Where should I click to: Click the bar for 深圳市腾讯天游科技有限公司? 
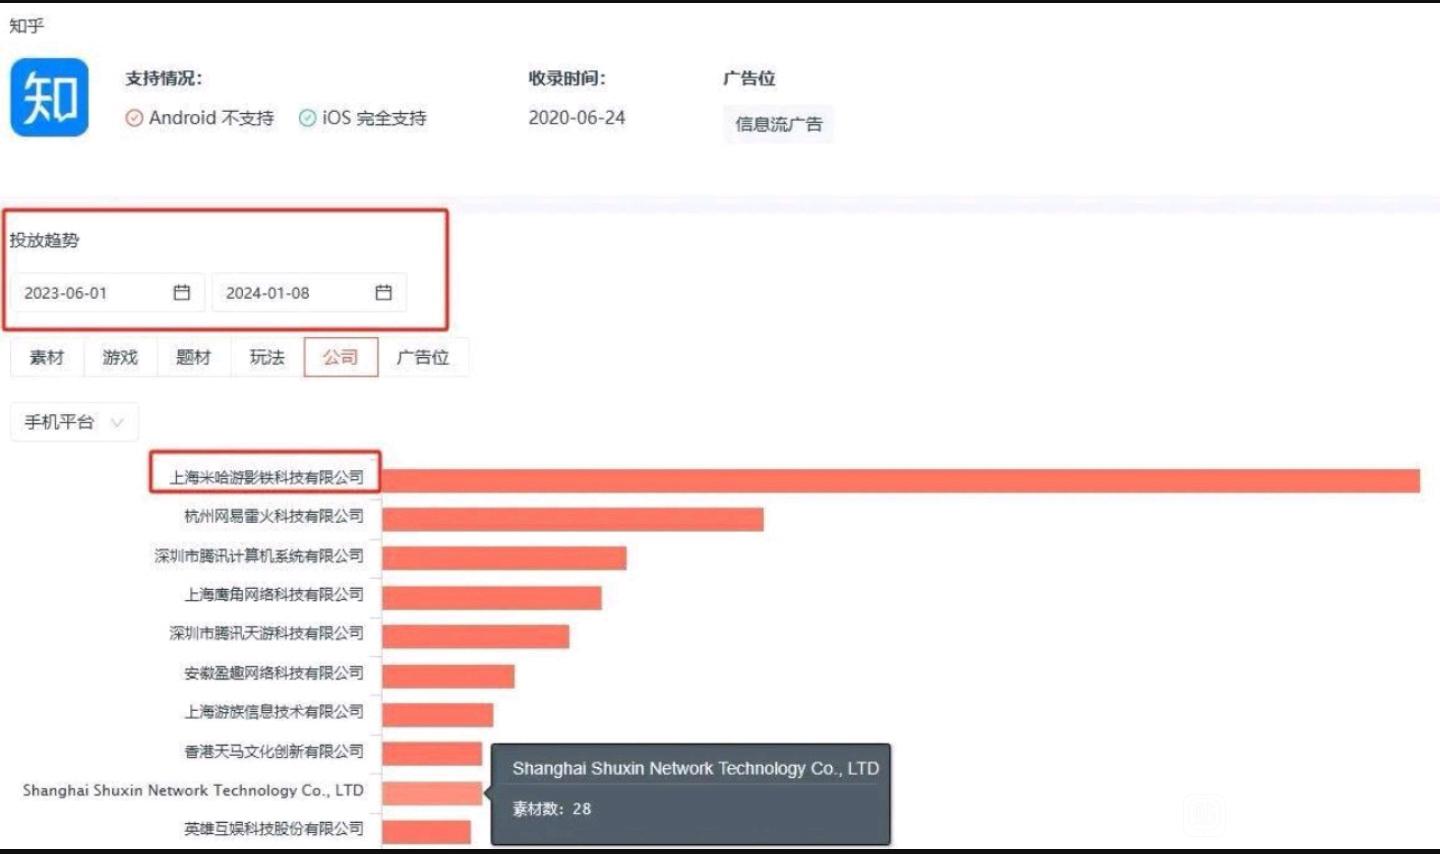coord(476,636)
